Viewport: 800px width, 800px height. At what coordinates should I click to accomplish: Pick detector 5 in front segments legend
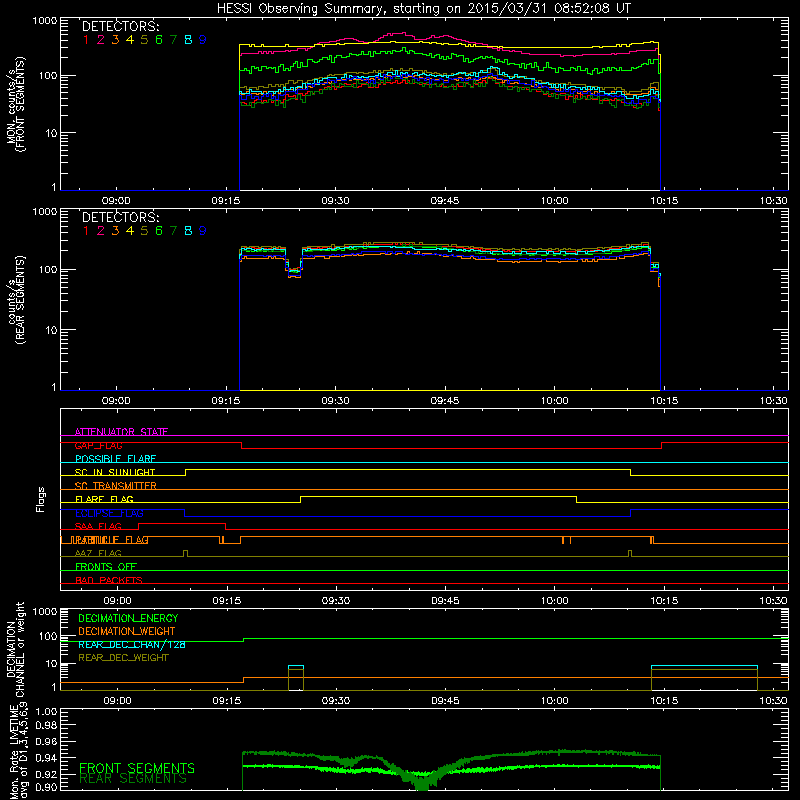tap(144, 40)
